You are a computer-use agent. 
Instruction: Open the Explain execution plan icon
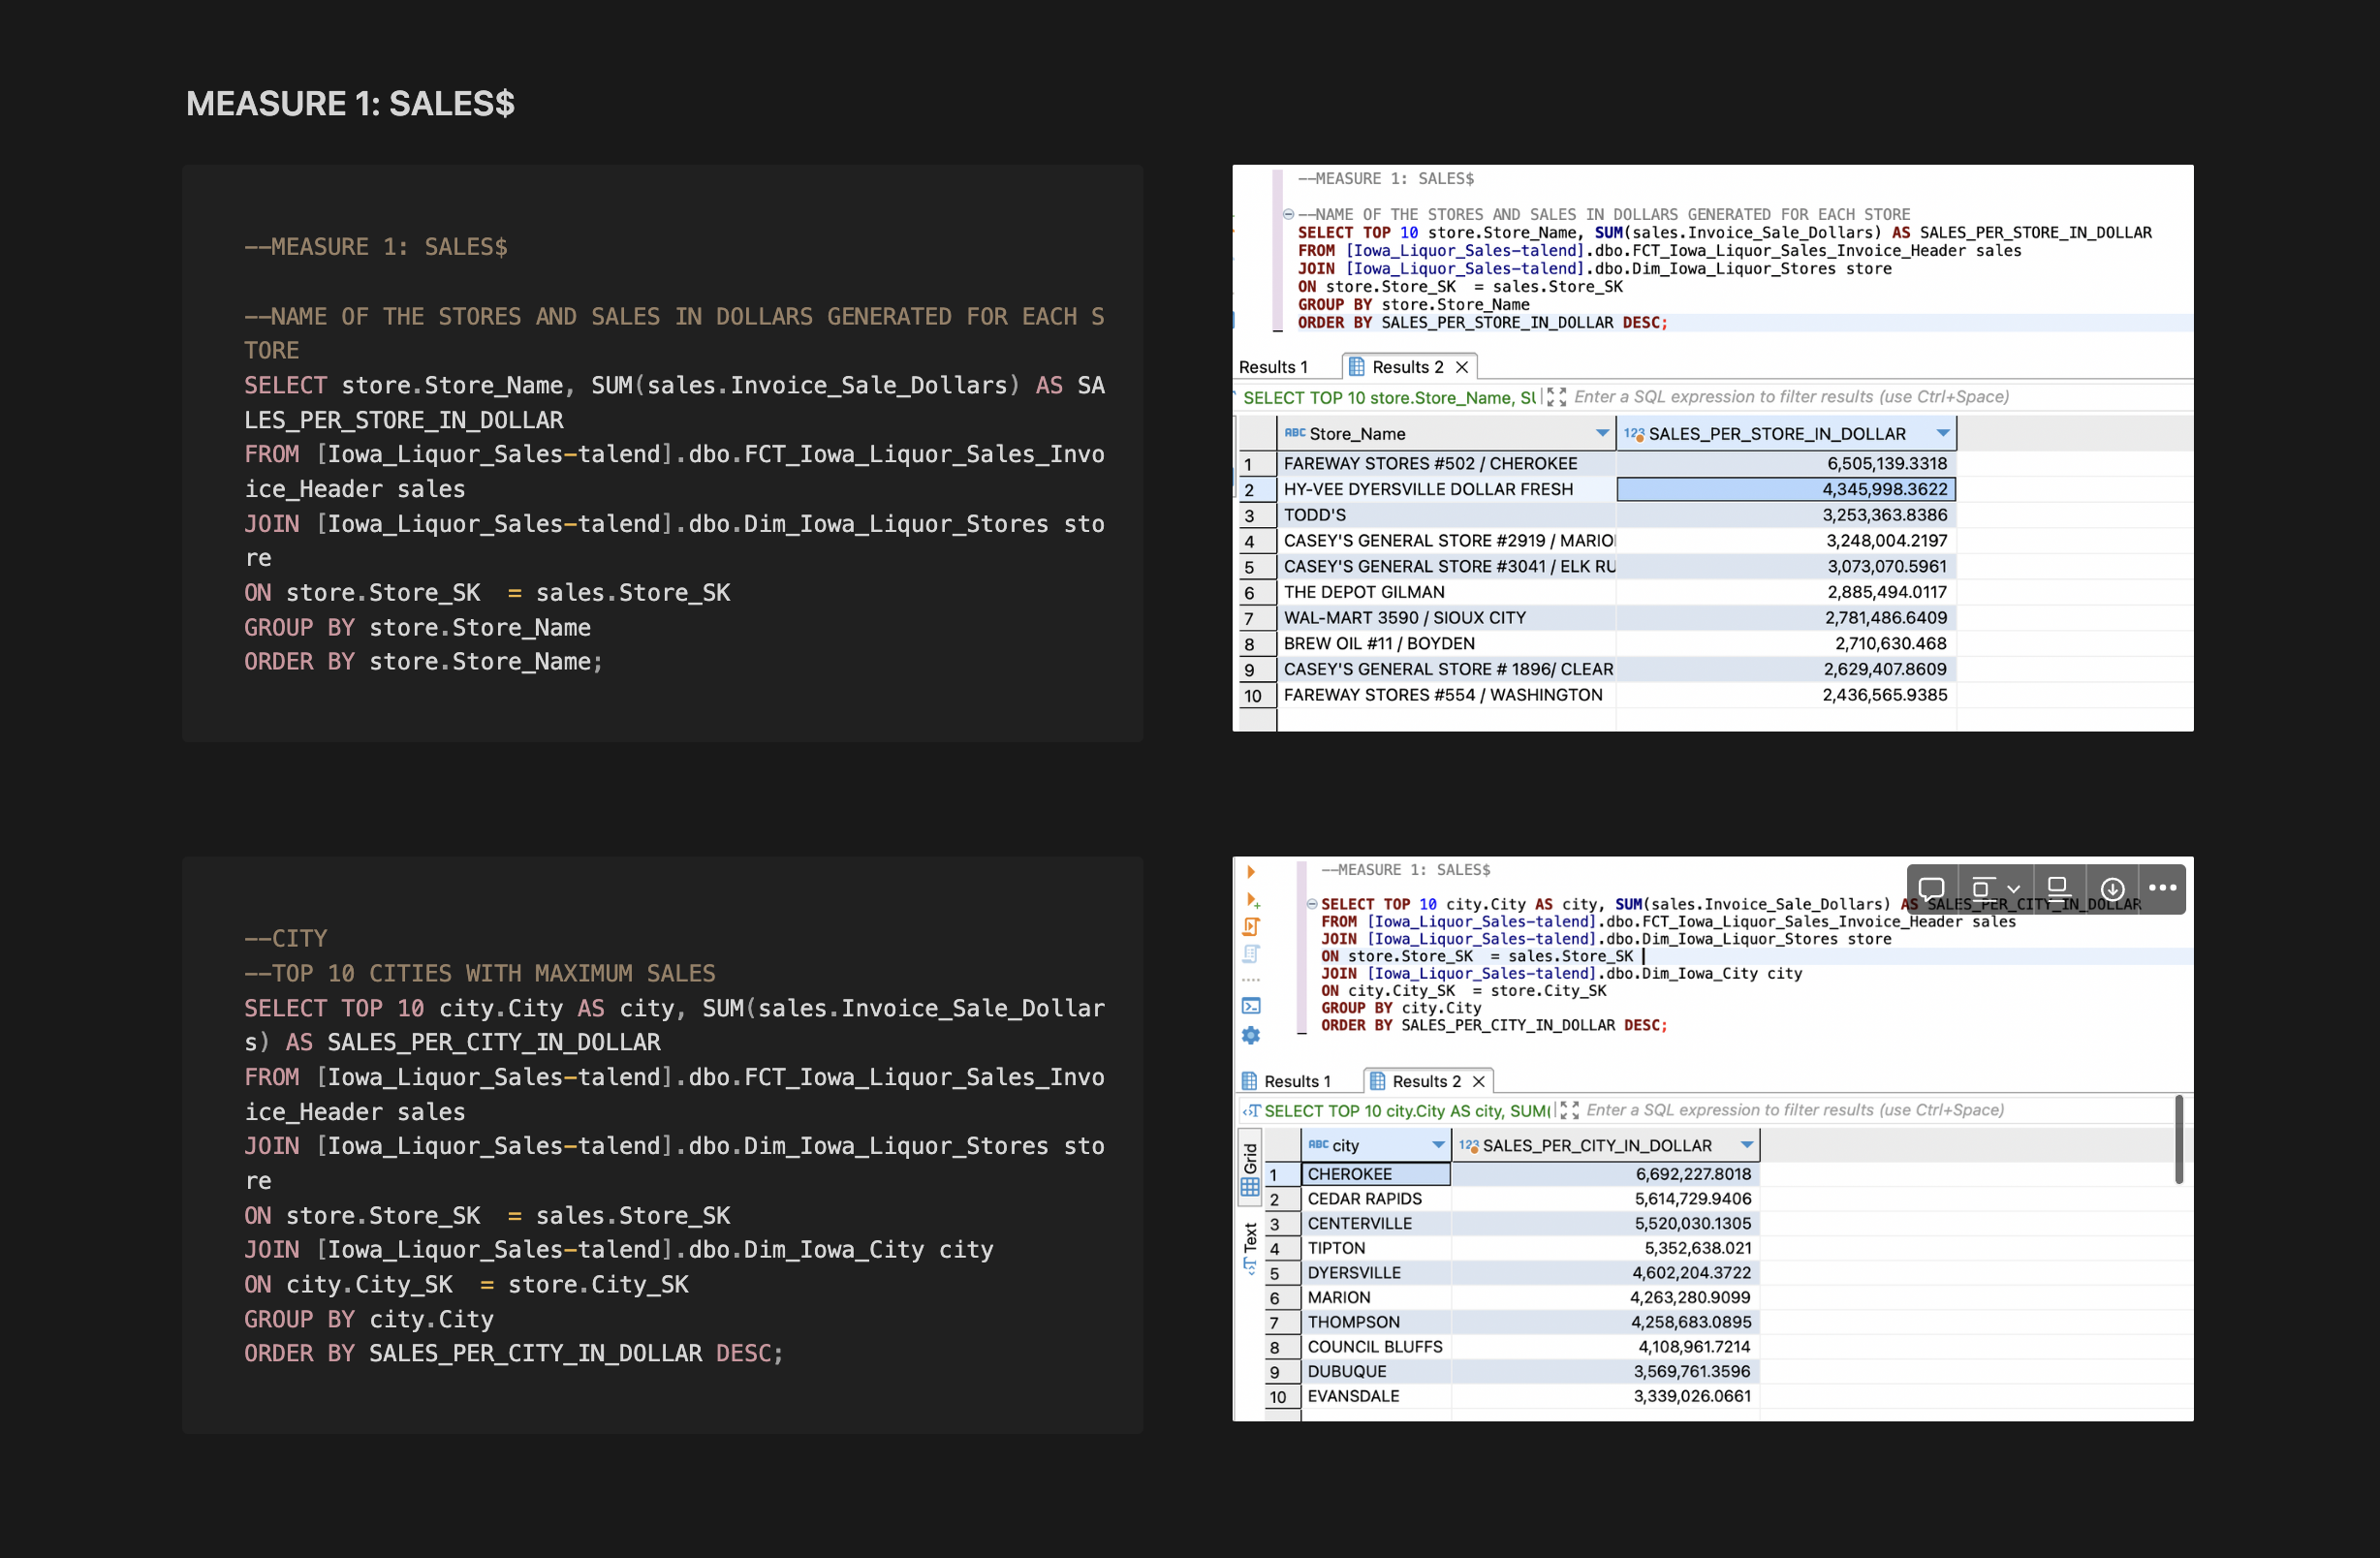point(1250,953)
